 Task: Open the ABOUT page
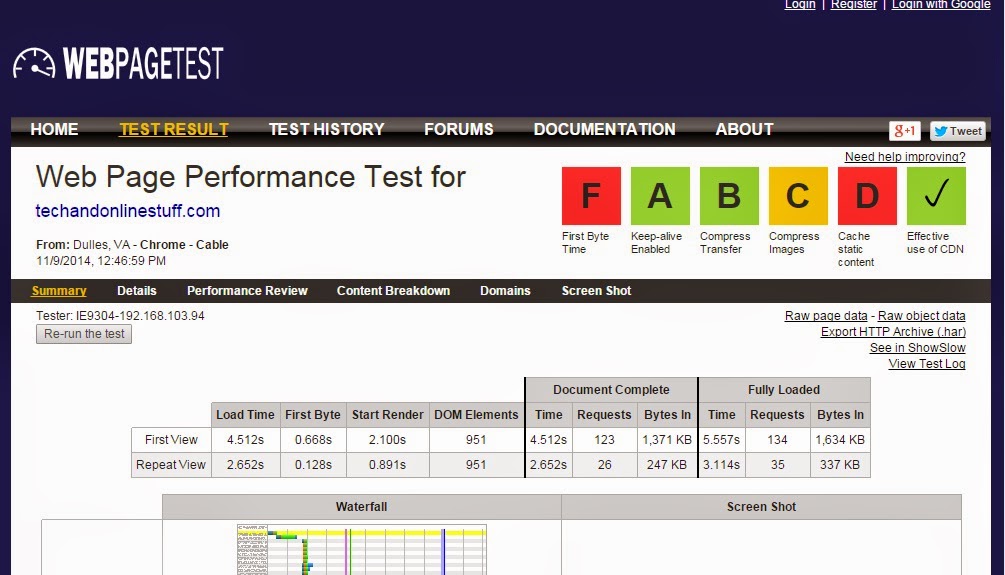click(x=744, y=129)
